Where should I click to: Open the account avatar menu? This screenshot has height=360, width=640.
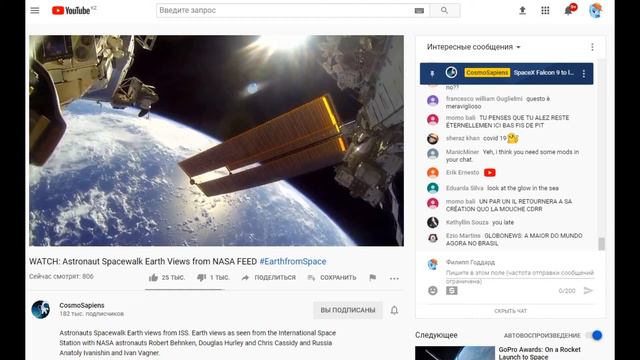pos(596,11)
